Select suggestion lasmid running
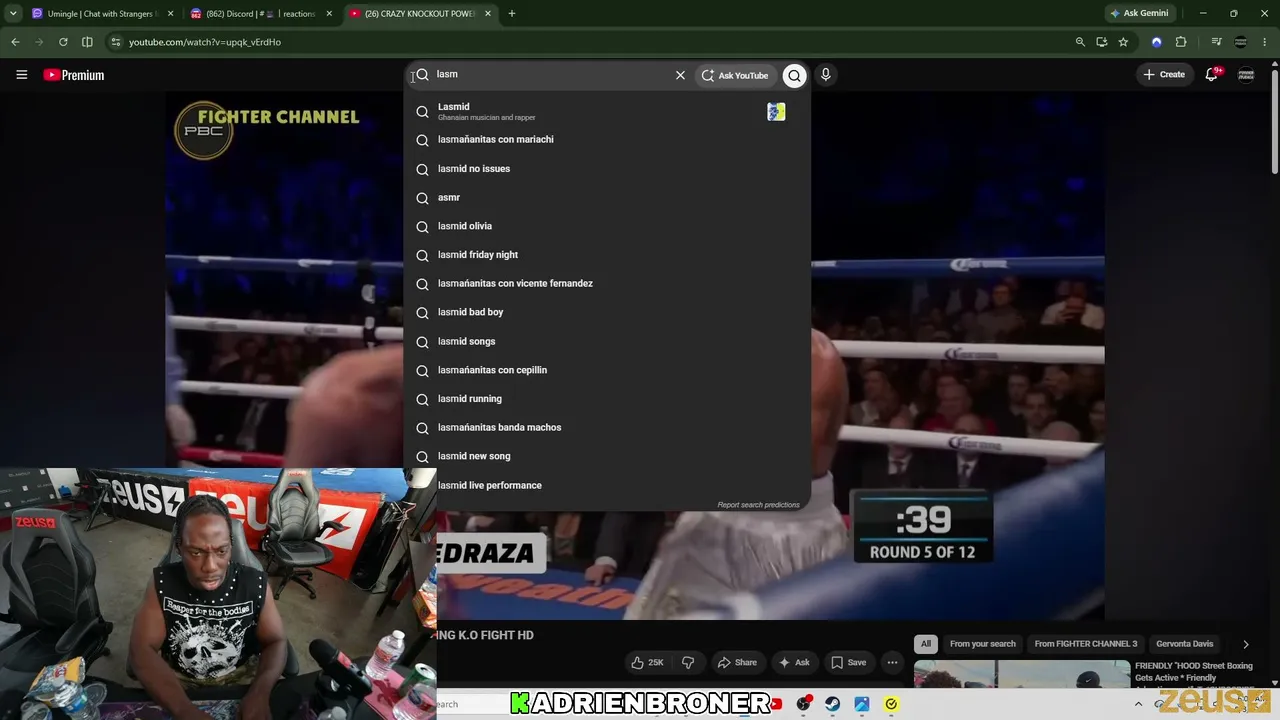This screenshot has height=720, width=1280. pyautogui.click(x=607, y=399)
